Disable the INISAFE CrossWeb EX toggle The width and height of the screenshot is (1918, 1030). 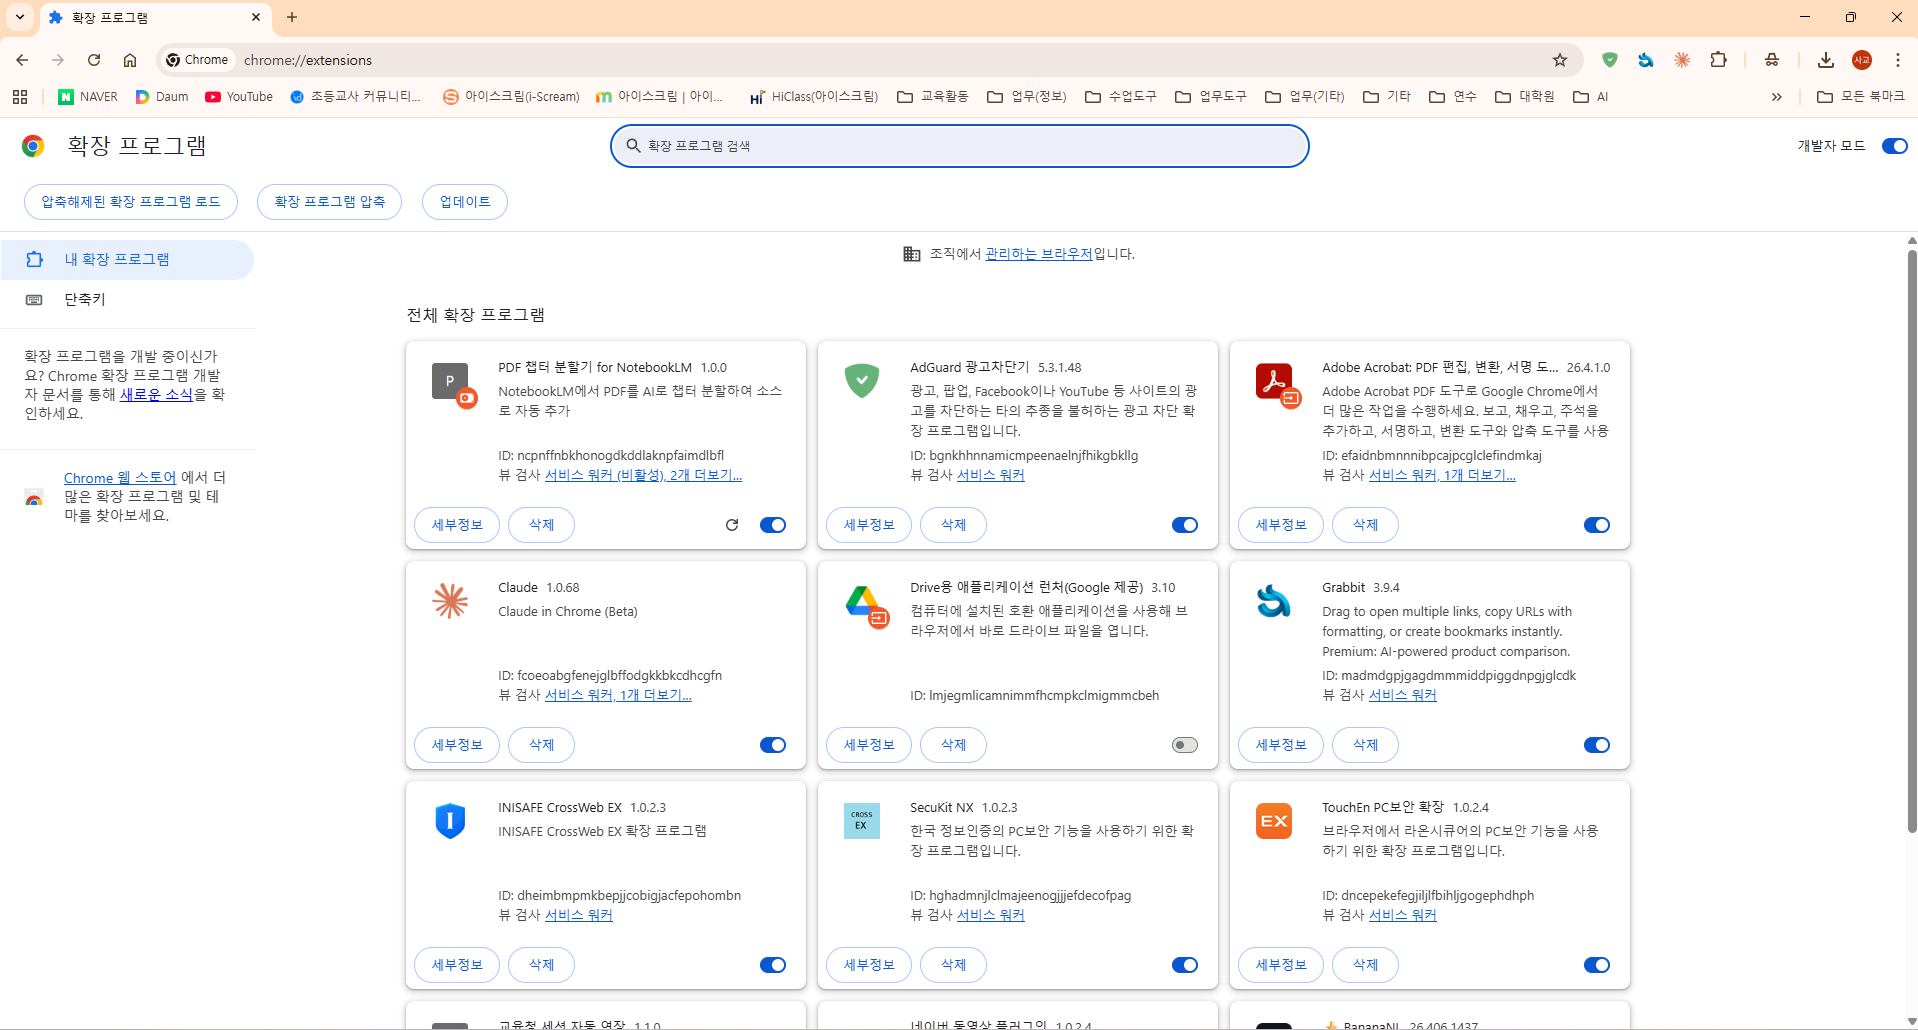[x=773, y=965]
